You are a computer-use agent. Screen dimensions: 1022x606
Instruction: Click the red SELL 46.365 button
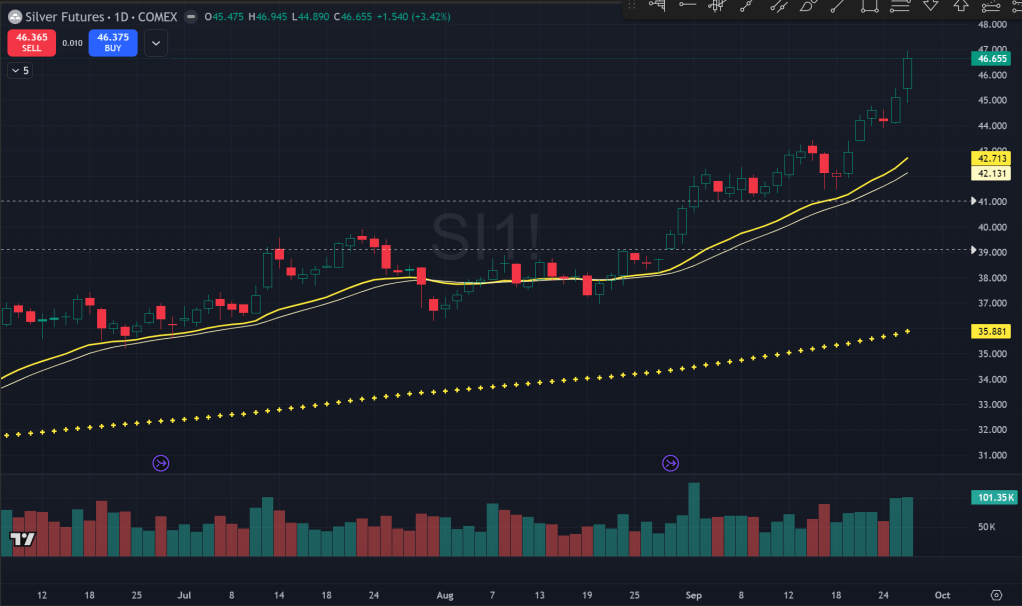point(29,42)
